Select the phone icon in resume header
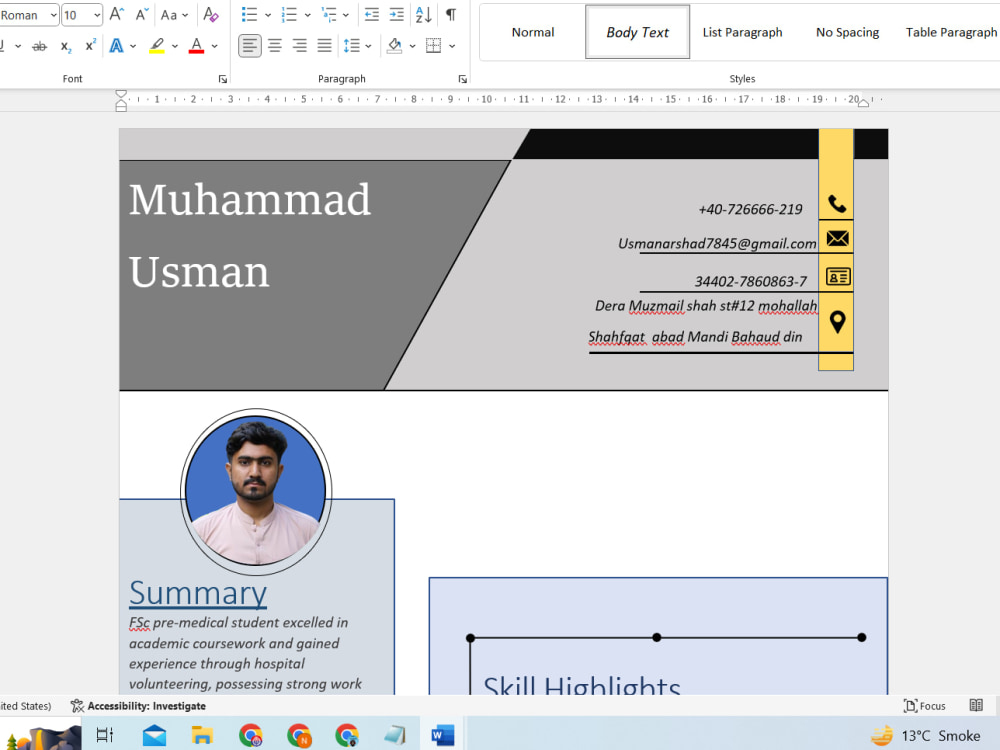The width and height of the screenshot is (1000, 750). (837, 204)
